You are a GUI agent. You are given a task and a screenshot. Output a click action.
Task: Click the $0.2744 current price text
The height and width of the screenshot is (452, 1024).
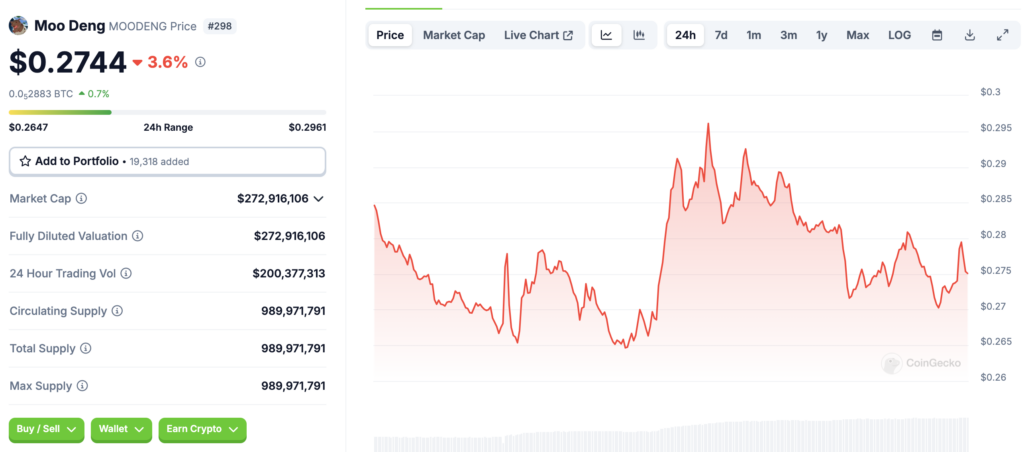click(x=67, y=62)
